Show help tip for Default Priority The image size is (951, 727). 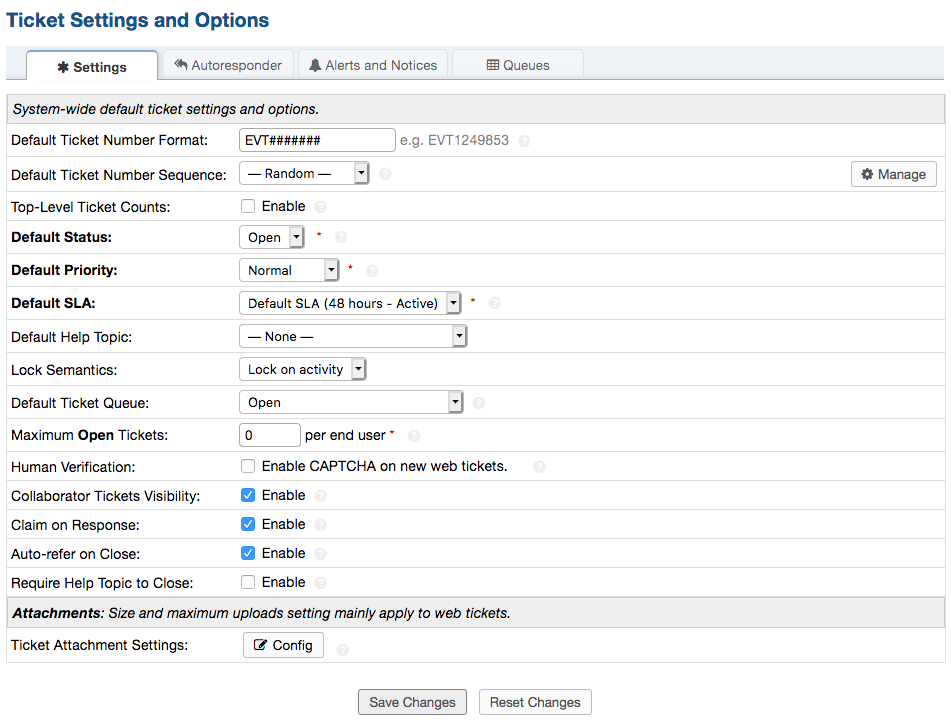click(x=372, y=270)
